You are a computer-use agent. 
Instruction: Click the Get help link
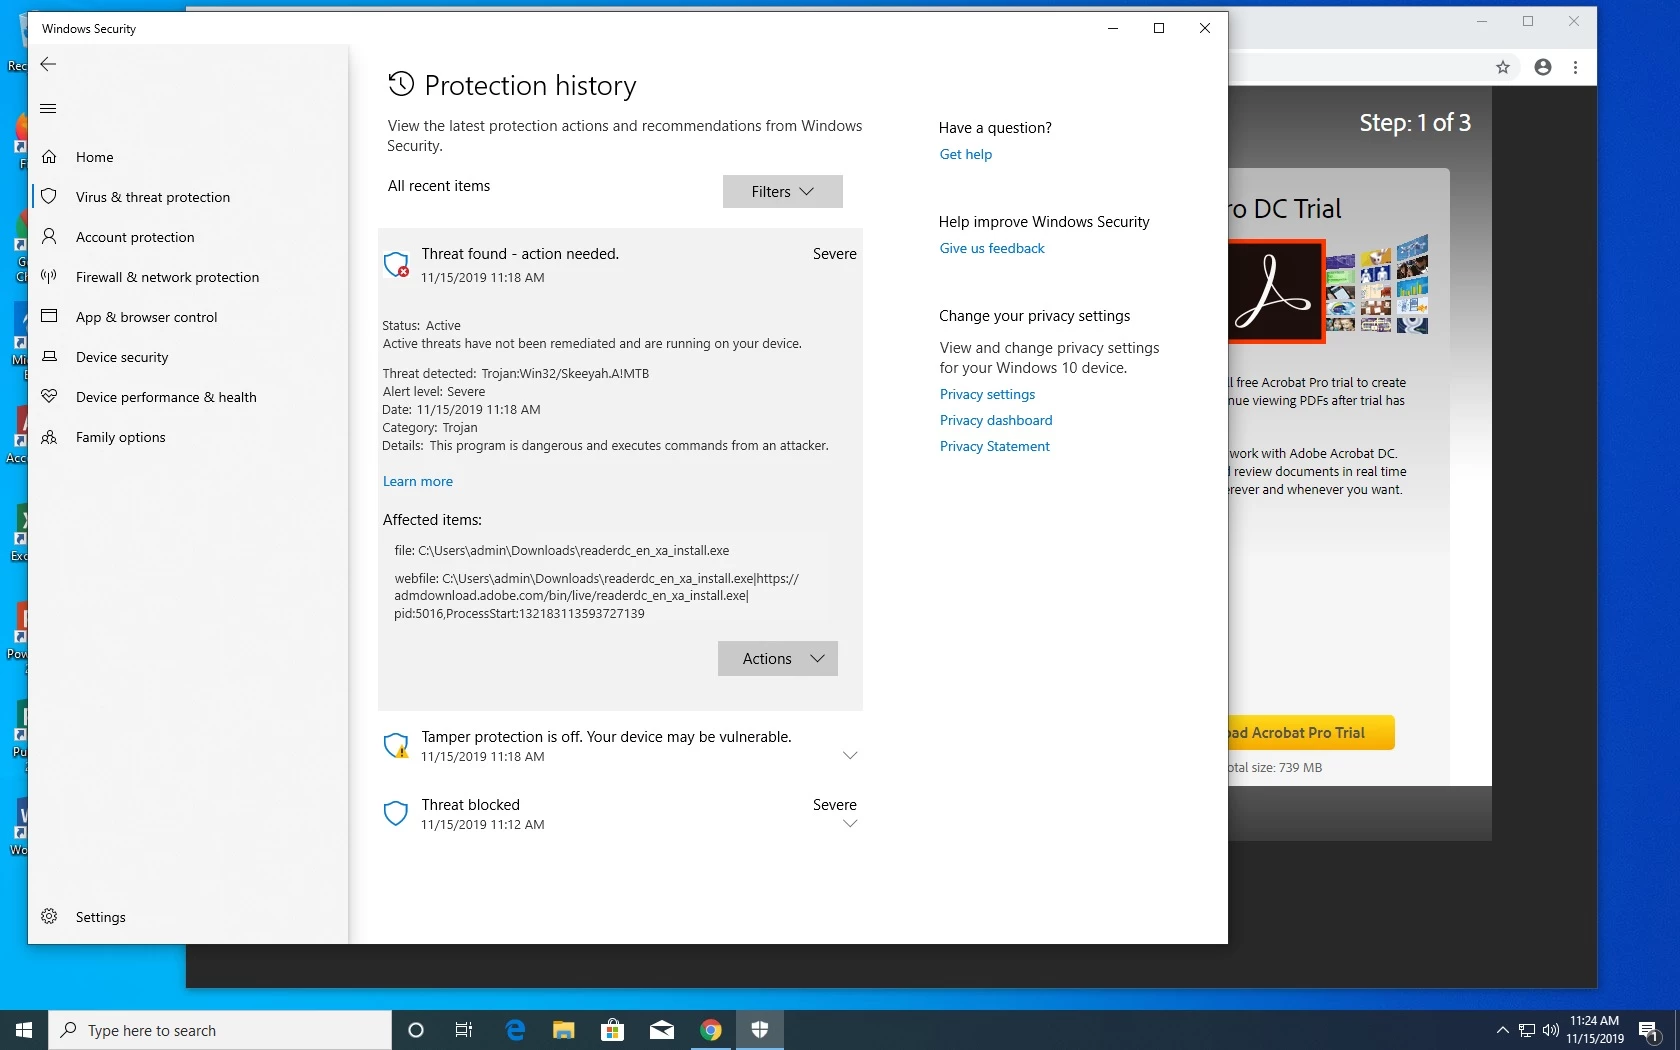tap(966, 154)
